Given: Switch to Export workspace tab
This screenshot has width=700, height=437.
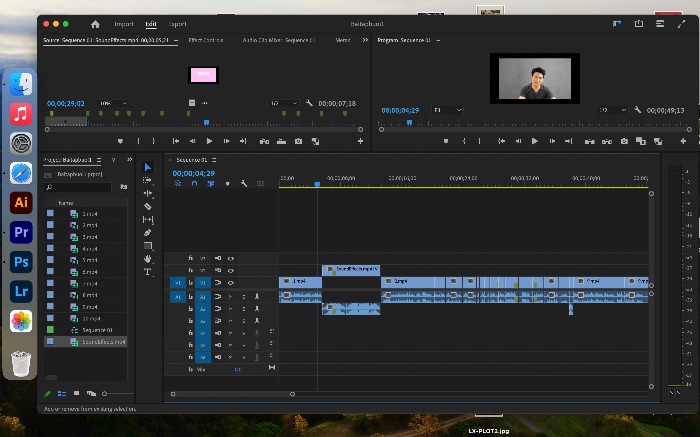Looking at the screenshot, I should coord(177,24).
